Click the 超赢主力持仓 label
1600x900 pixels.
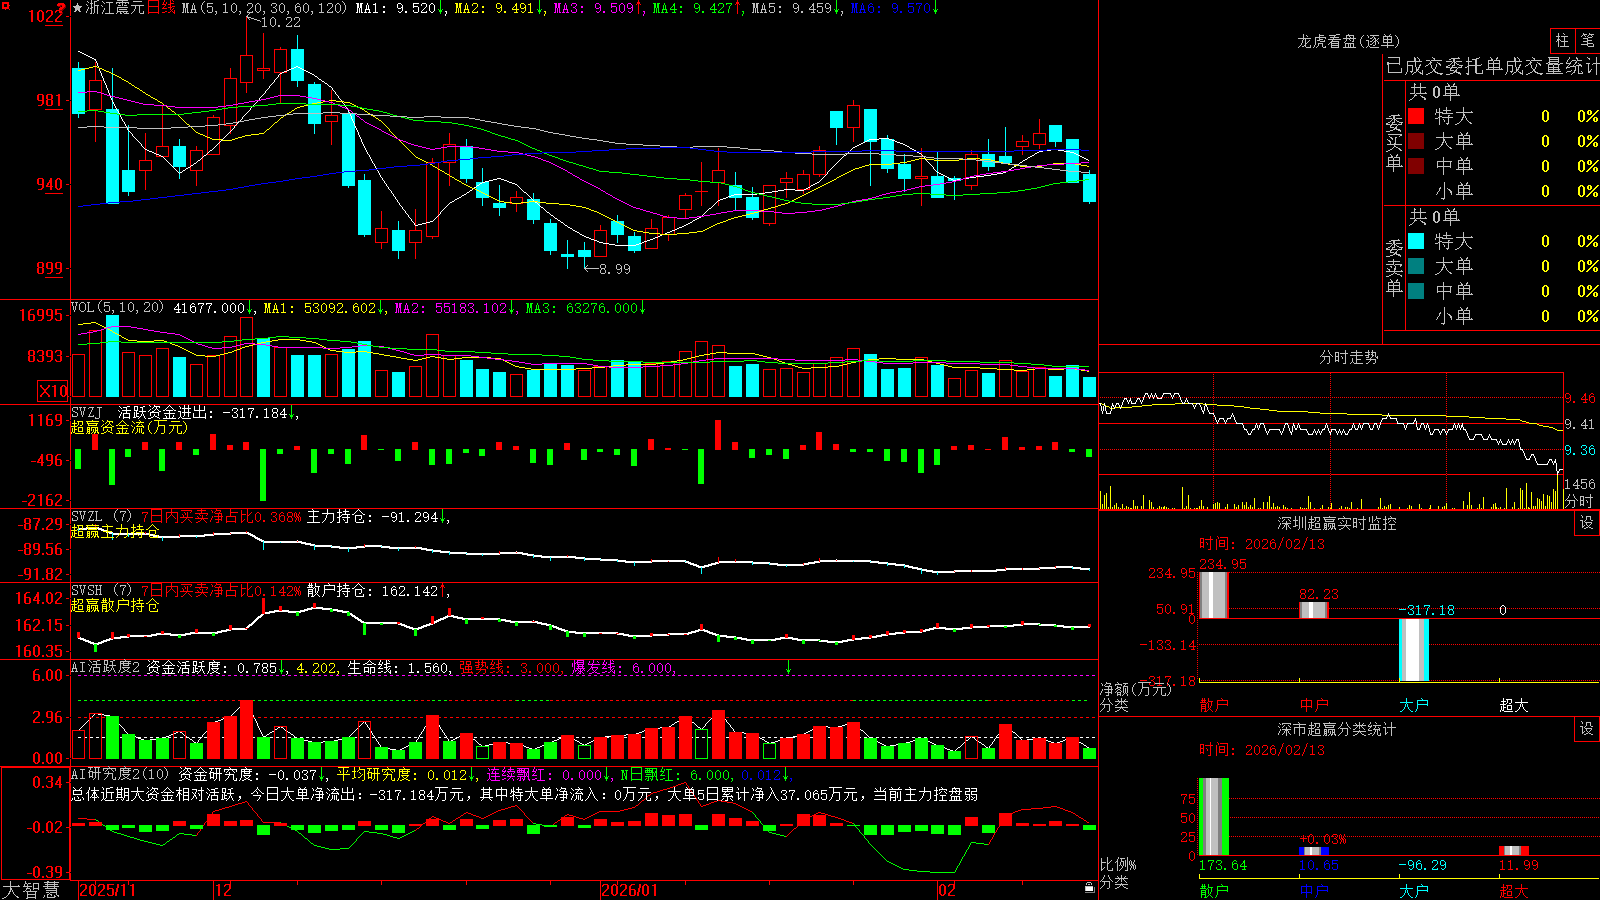coord(115,531)
